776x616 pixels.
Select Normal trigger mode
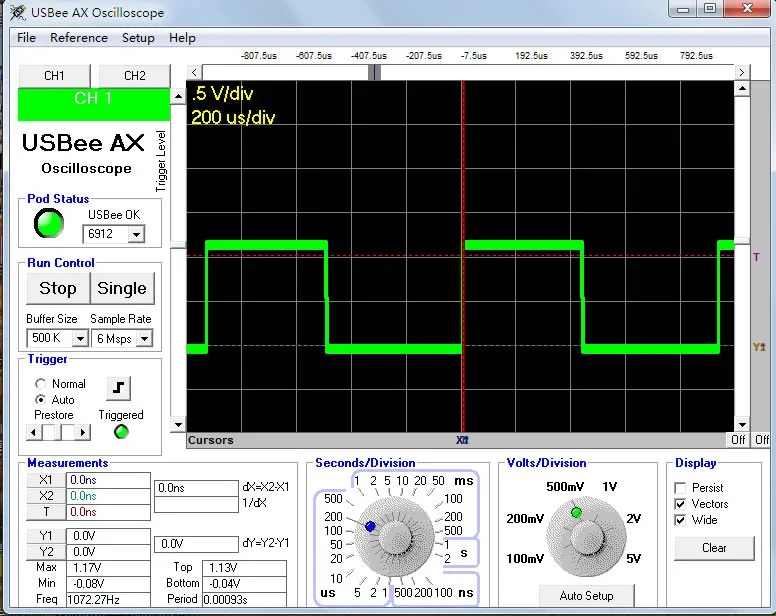click(41, 383)
